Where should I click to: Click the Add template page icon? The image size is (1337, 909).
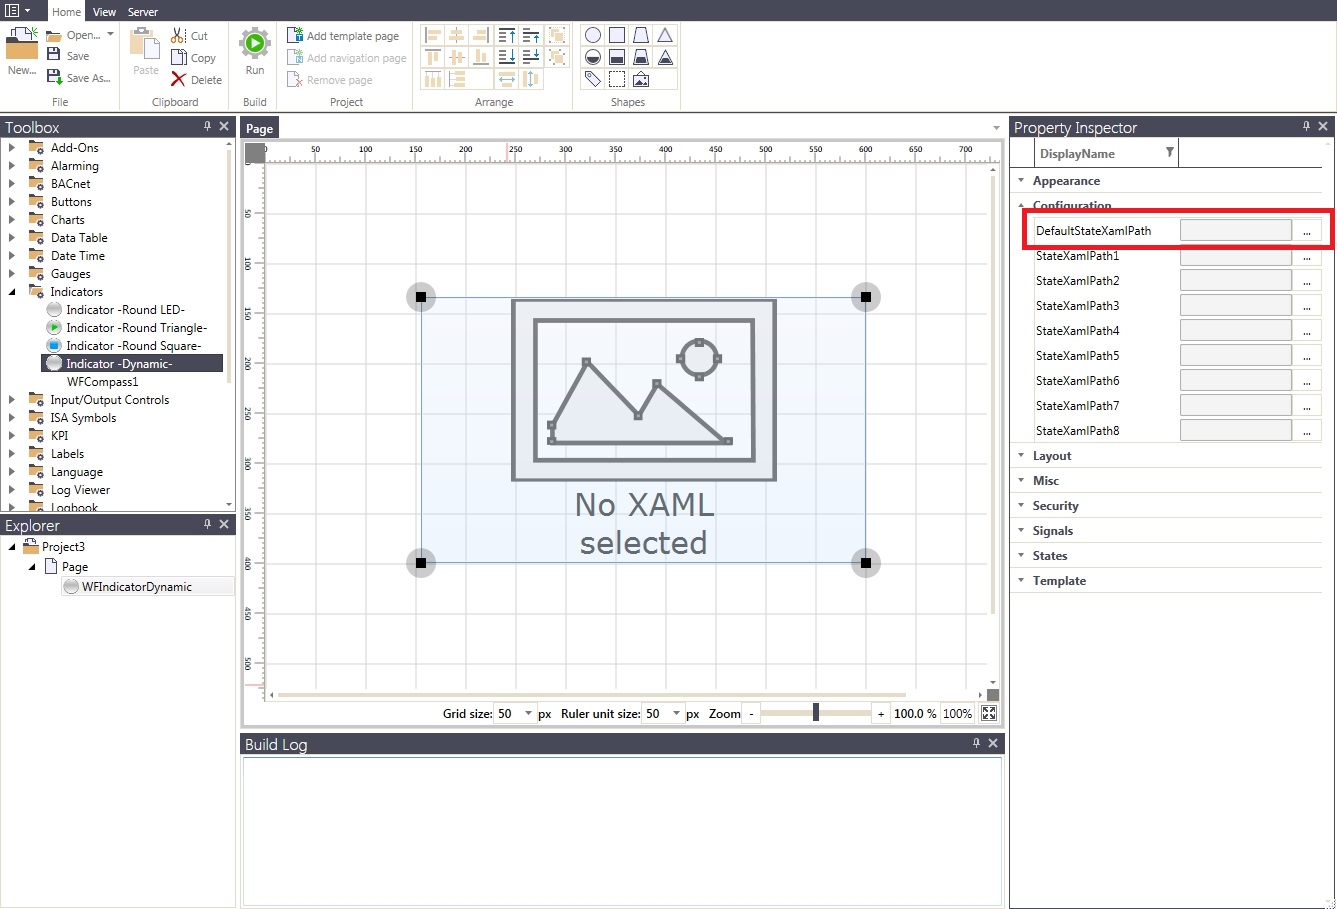pyautogui.click(x=295, y=35)
